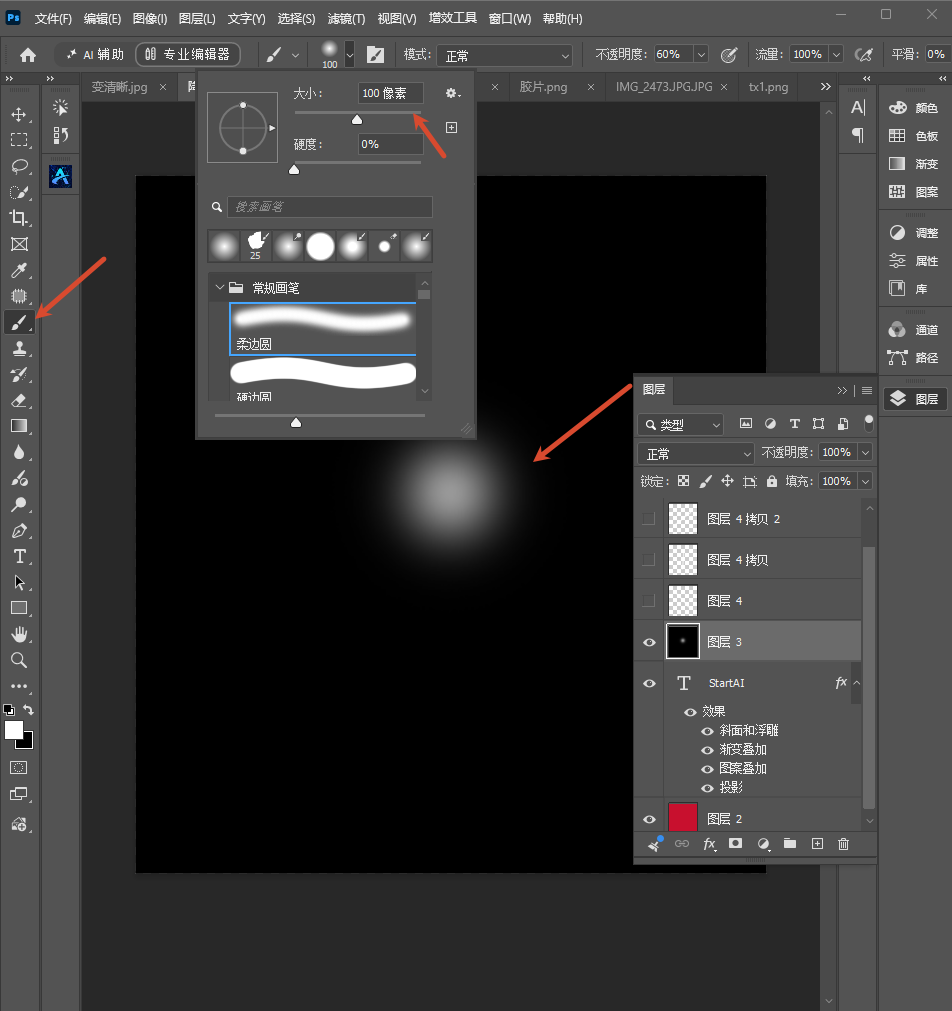Click the Home icon in options bar

[28, 55]
